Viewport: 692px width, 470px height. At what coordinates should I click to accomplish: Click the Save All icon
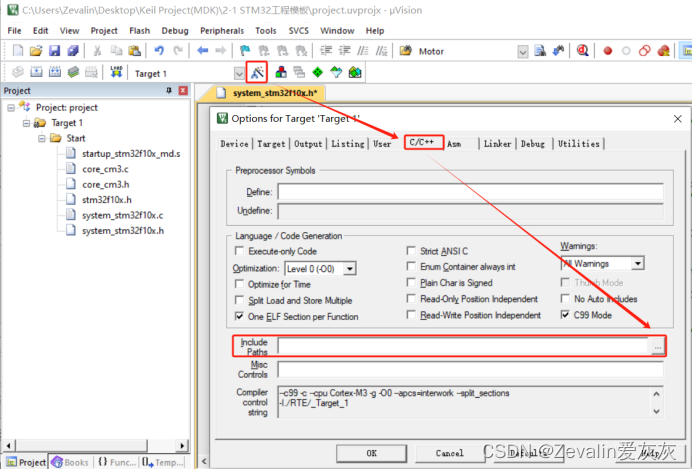click(x=73, y=51)
